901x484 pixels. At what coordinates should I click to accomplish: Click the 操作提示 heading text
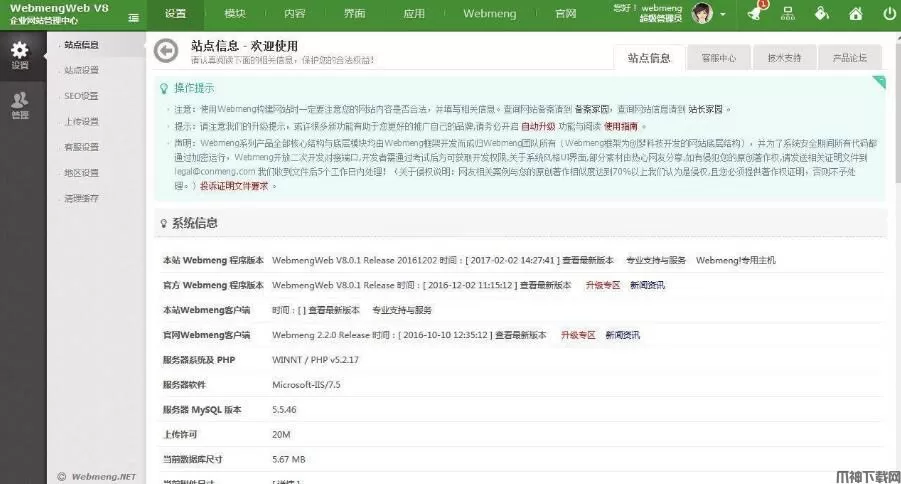coord(194,88)
